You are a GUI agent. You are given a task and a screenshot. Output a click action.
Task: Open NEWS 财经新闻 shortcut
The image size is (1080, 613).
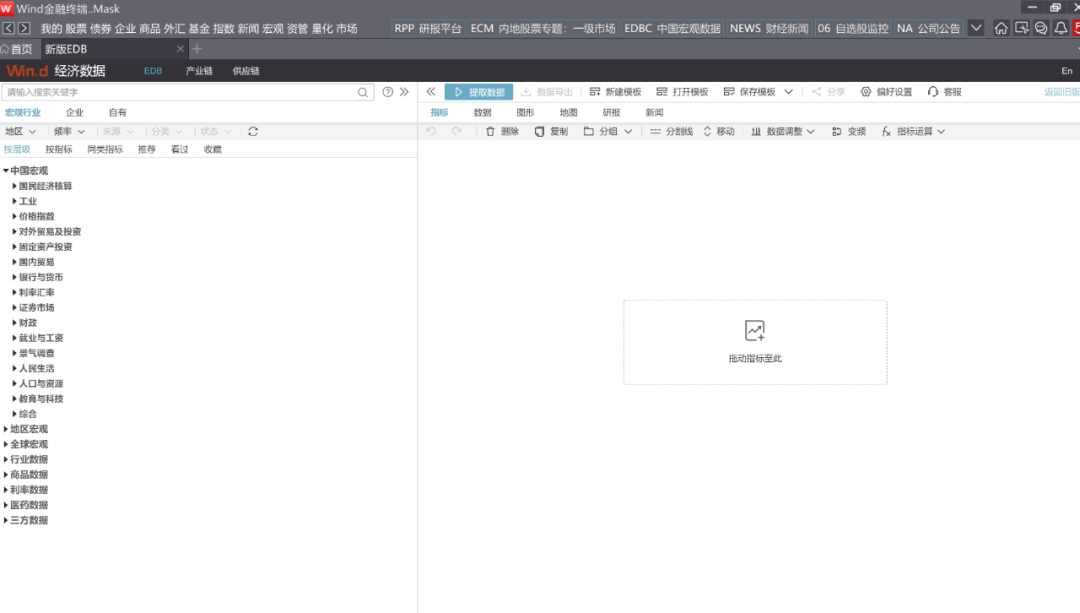tap(769, 28)
